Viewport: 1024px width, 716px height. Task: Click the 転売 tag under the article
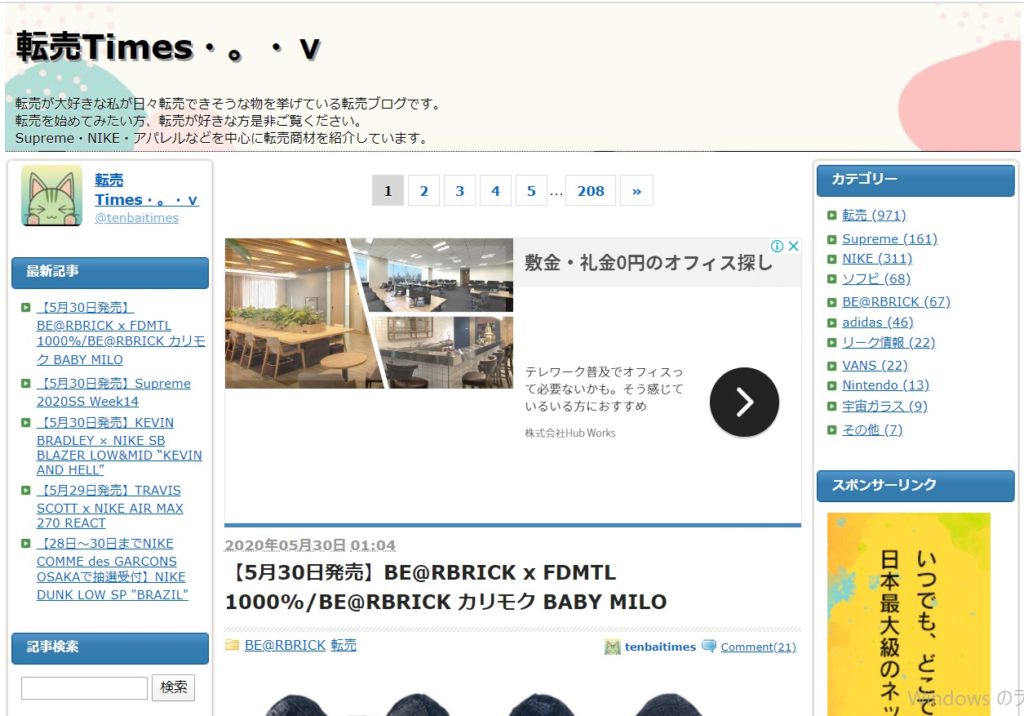point(344,645)
